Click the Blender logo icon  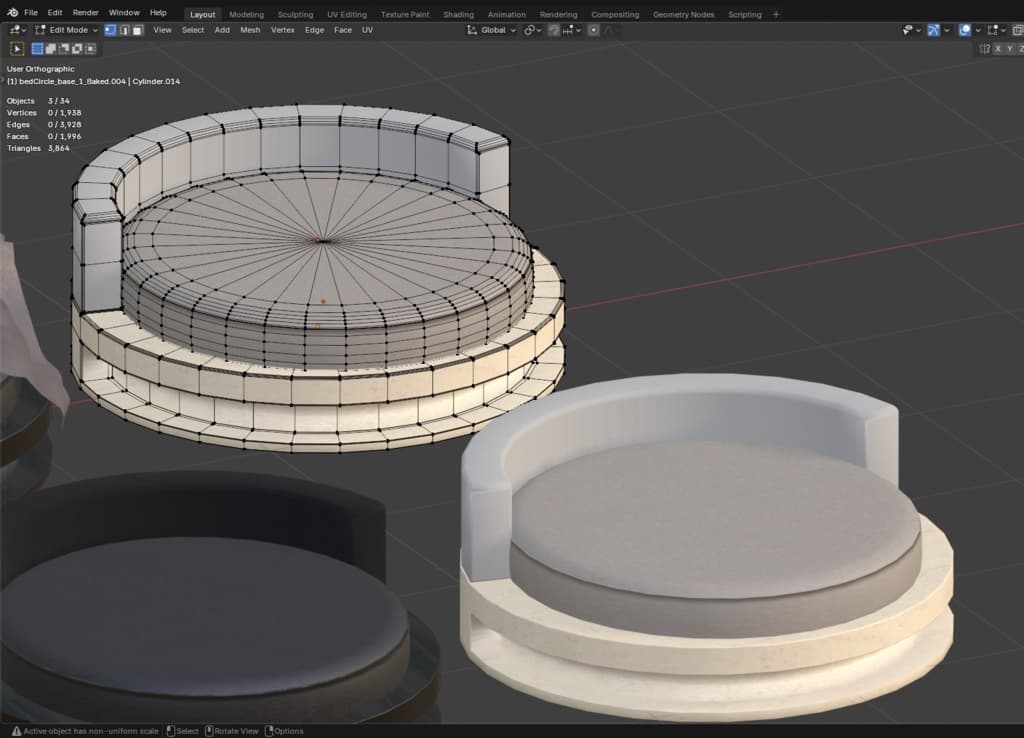point(12,13)
